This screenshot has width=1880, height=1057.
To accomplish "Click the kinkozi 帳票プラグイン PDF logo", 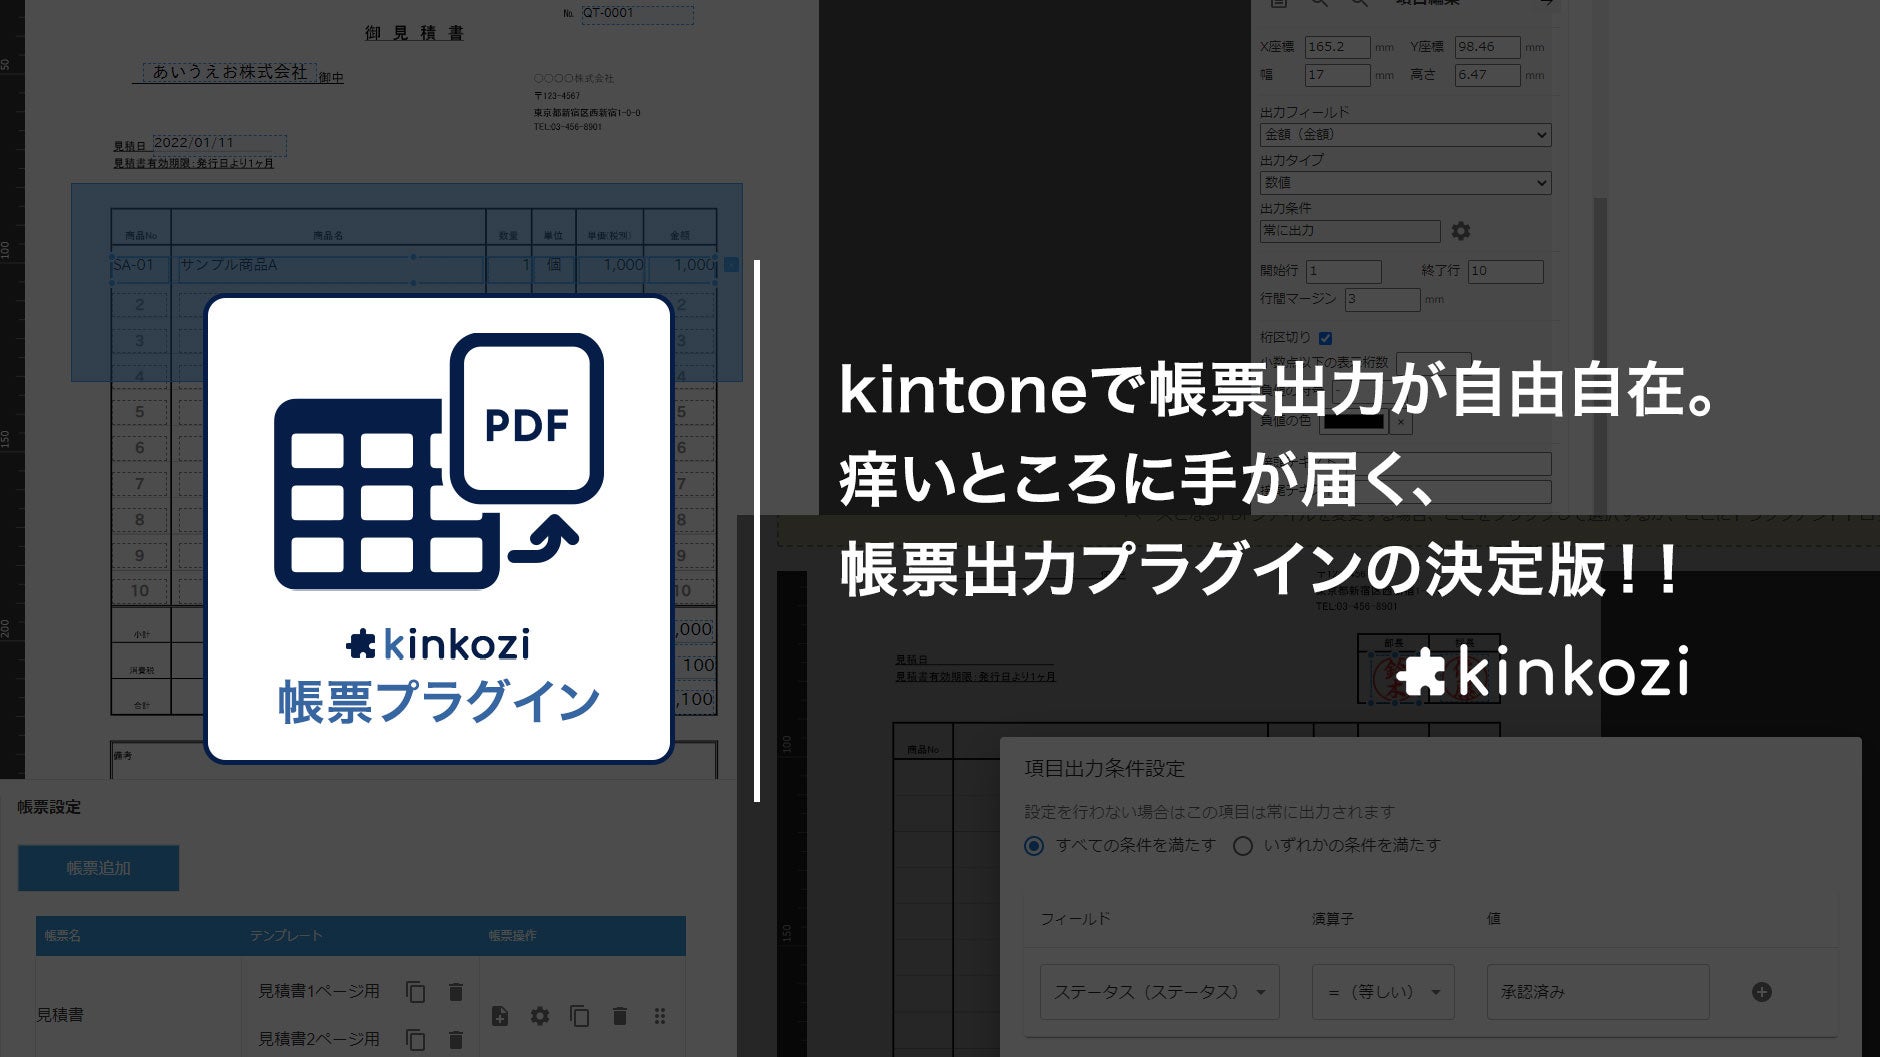I will point(439,529).
